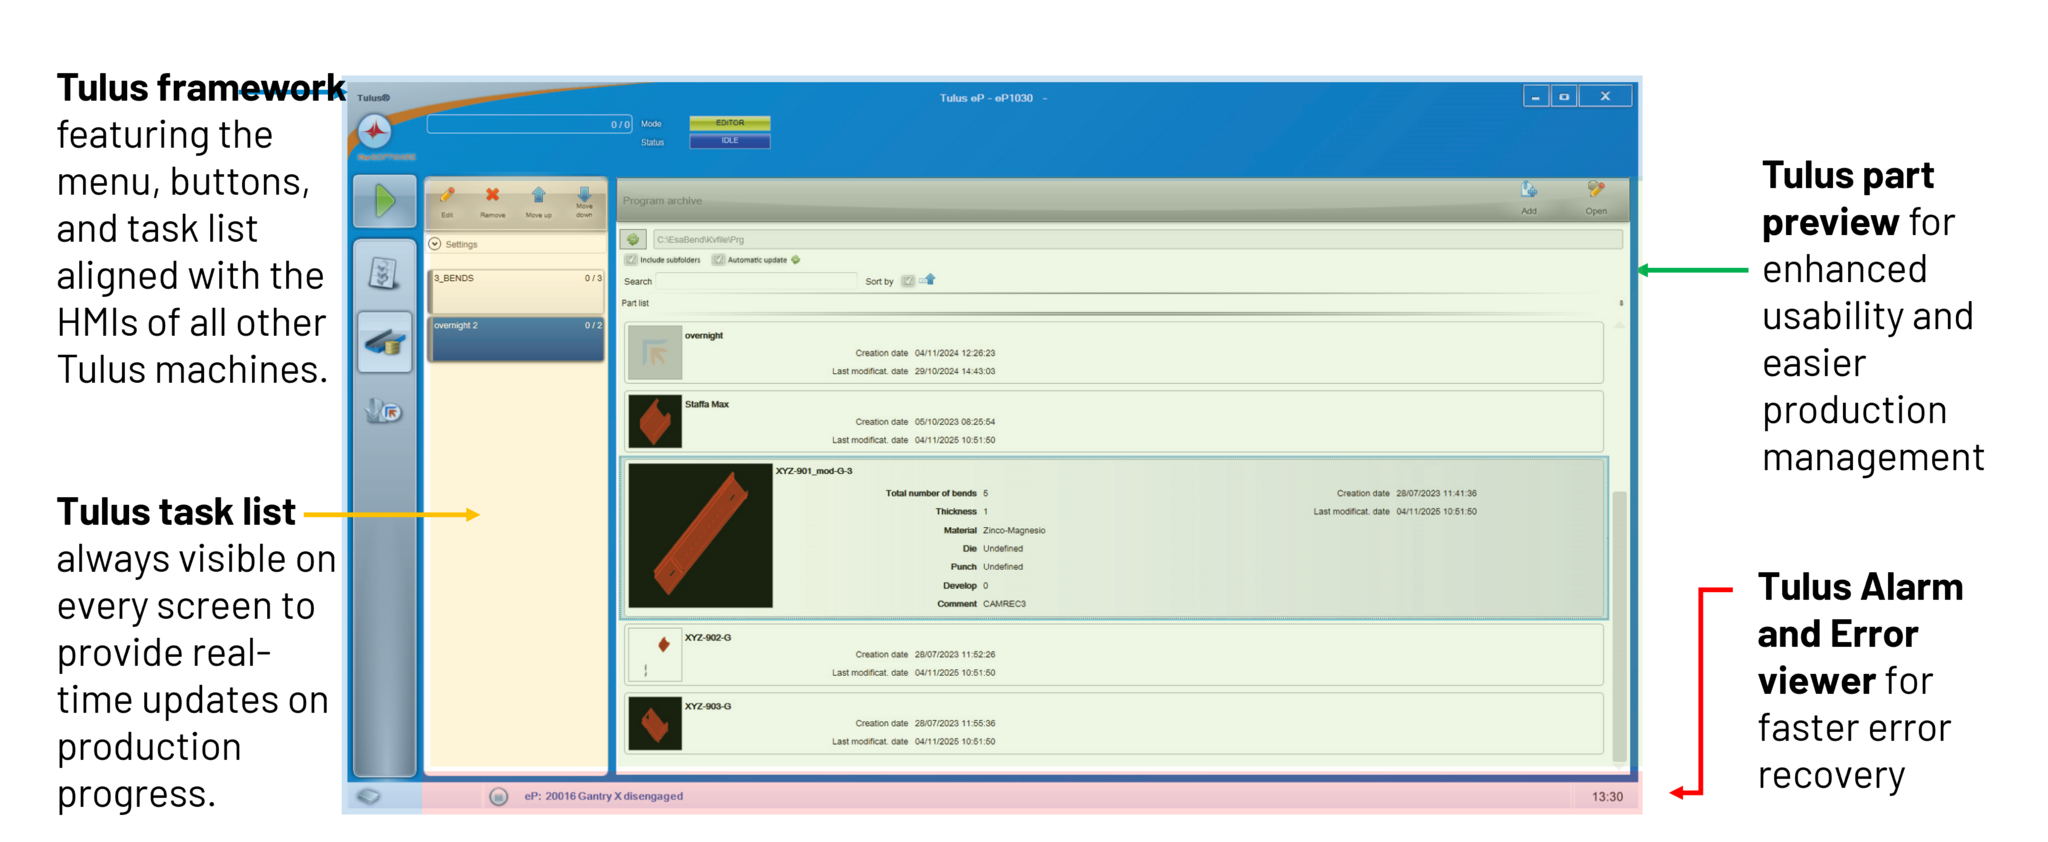Expand the Settings section
Image resolution: width=2048 pixels, height=842 pixels.
pyautogui.click(x=435, y=244)
